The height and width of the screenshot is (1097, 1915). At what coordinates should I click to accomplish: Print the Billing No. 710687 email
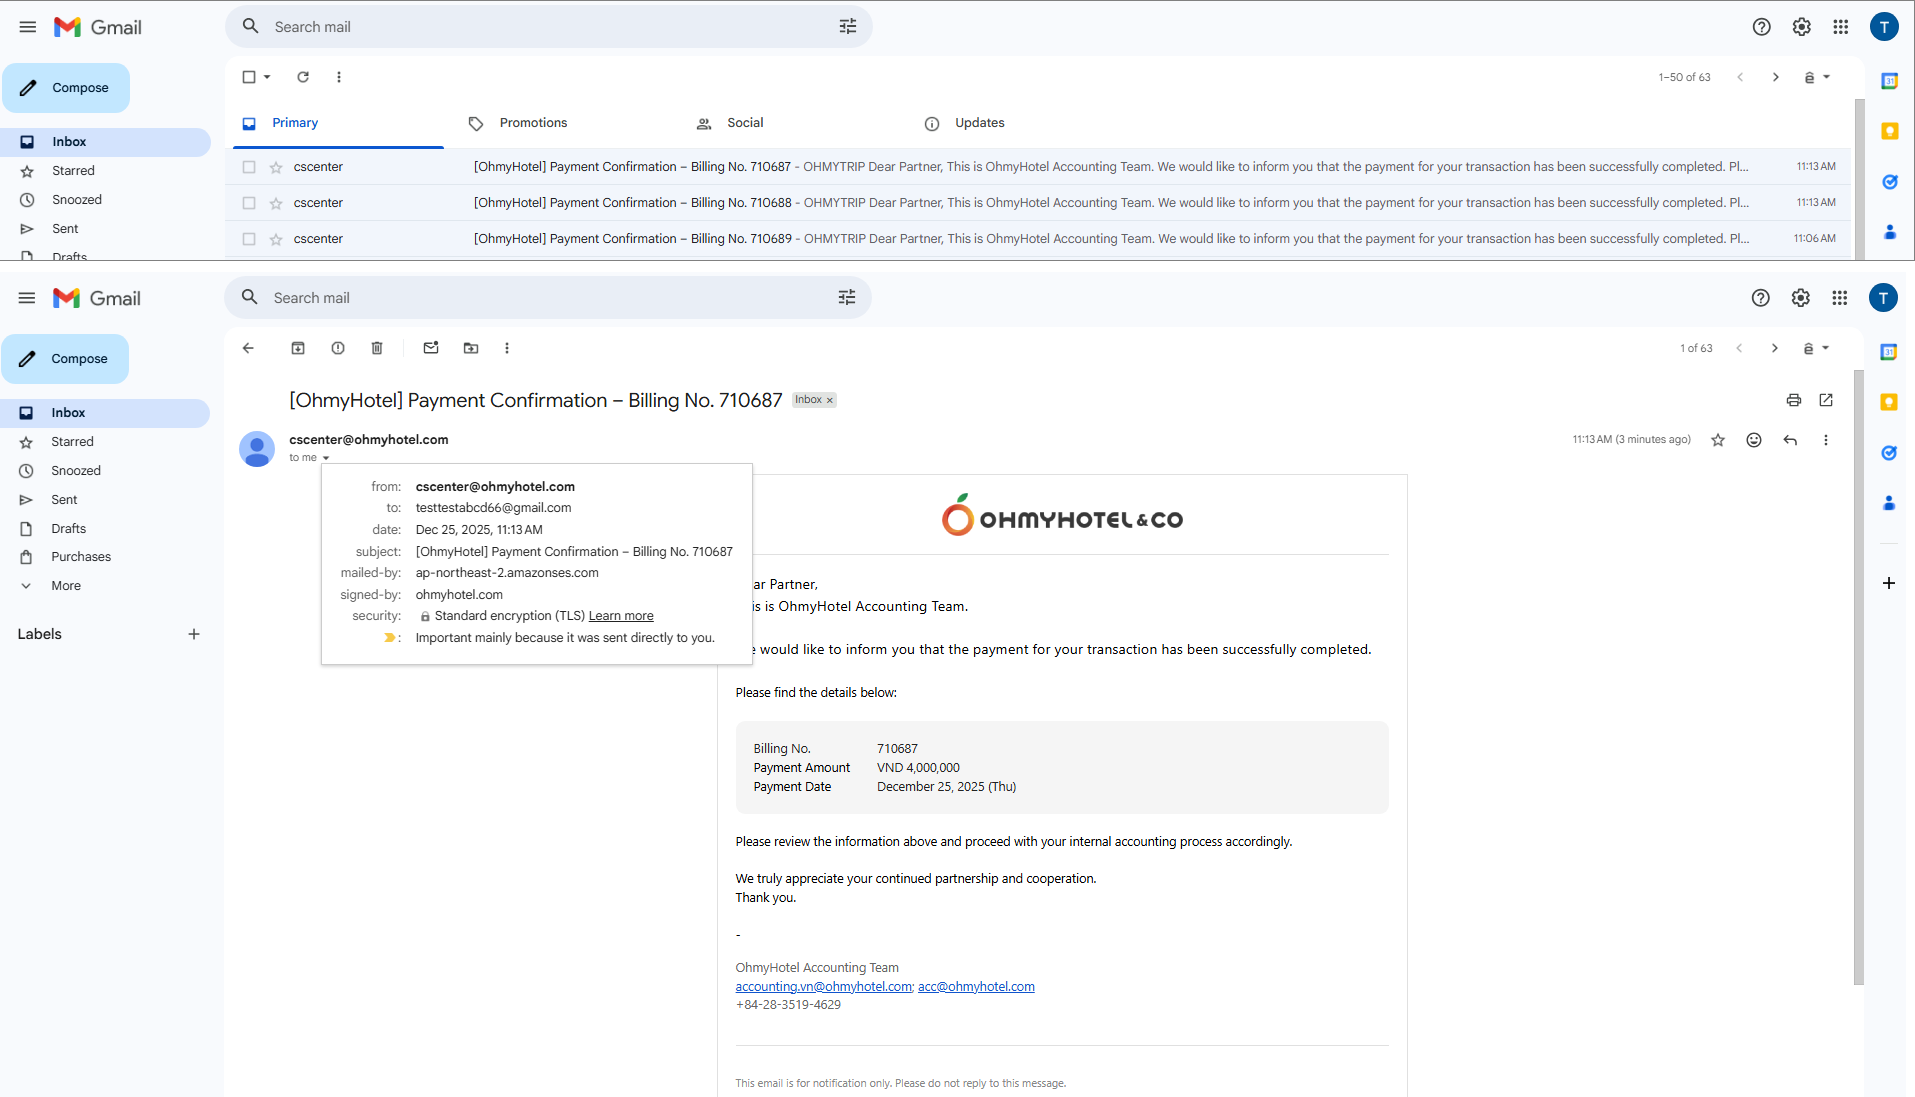[1793, 400]
